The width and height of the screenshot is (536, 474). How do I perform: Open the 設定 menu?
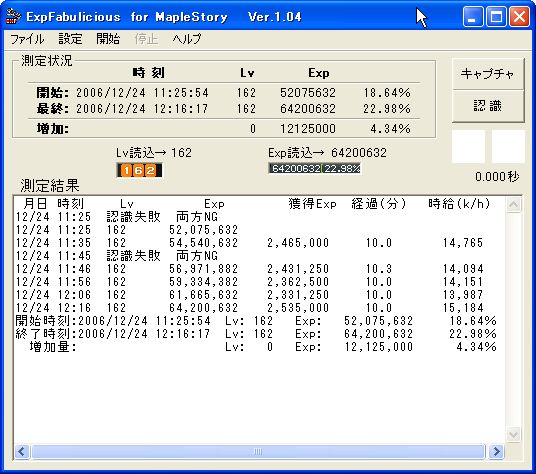pos(70,39)
